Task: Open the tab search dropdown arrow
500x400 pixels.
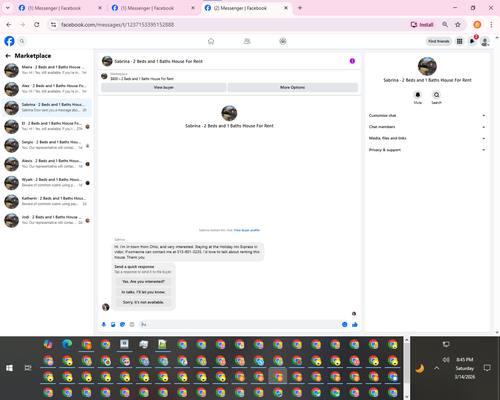Action: tap(8, 8)
